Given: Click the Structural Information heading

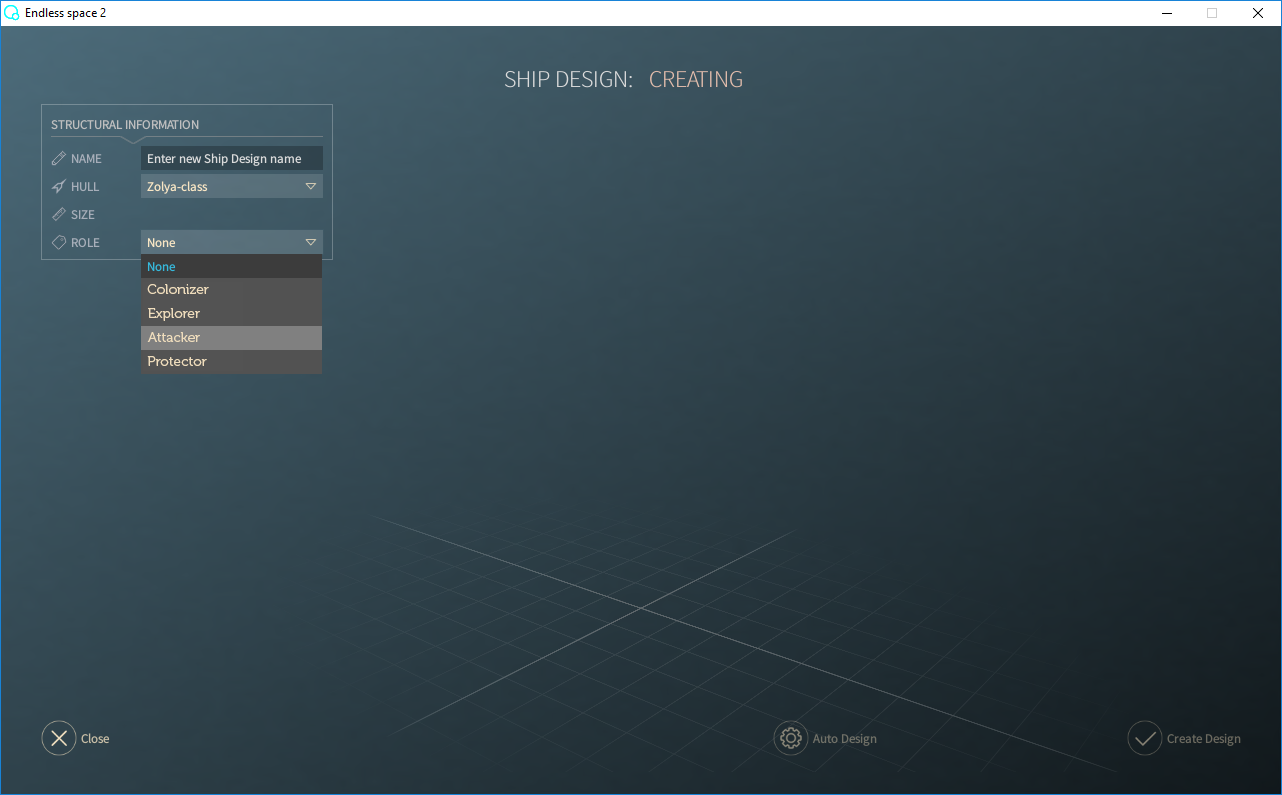Looking at the screenshot, I should [125, 125].
